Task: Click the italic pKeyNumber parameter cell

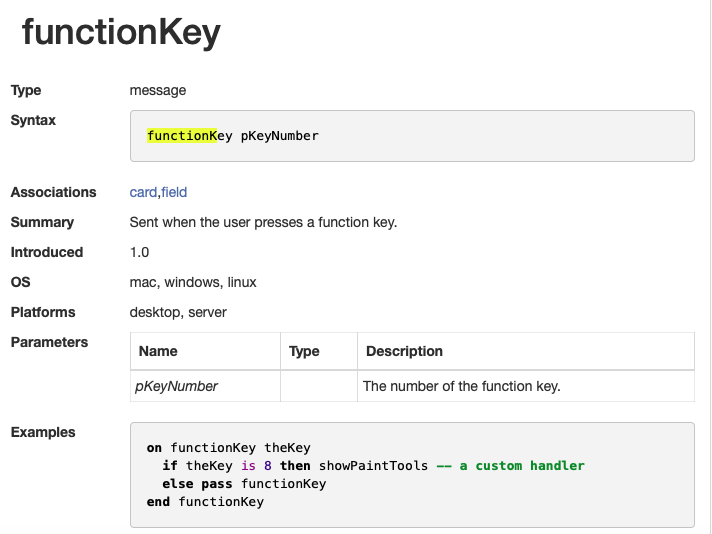Action: click(x=177, y=386)
